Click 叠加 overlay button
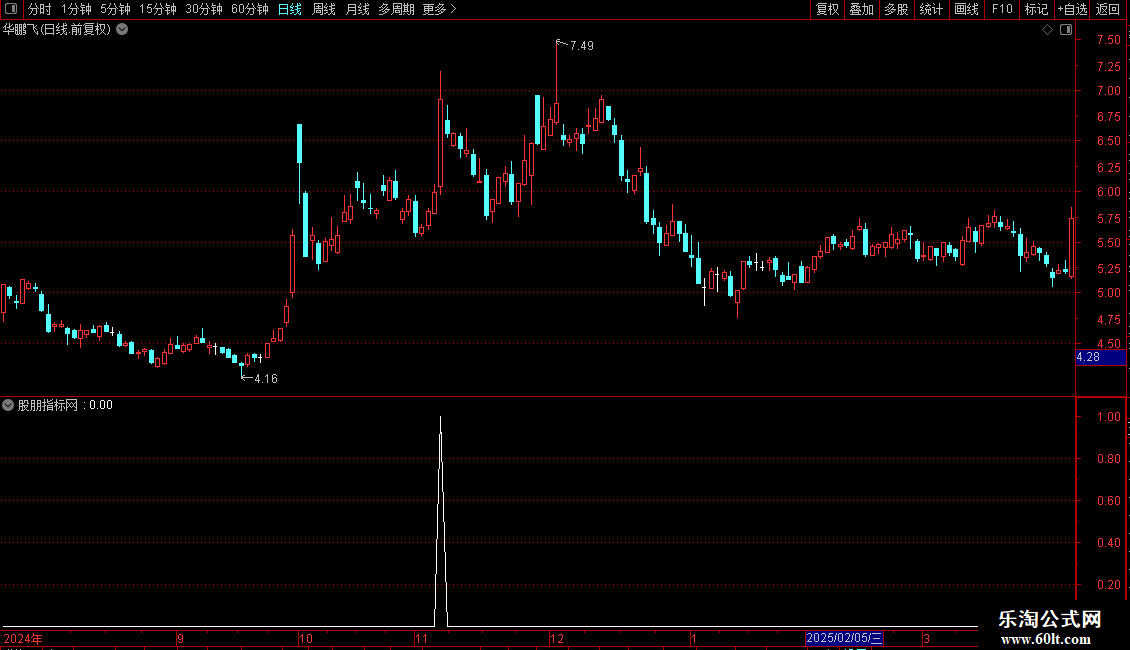1130x650 pixels. [861, 9]
